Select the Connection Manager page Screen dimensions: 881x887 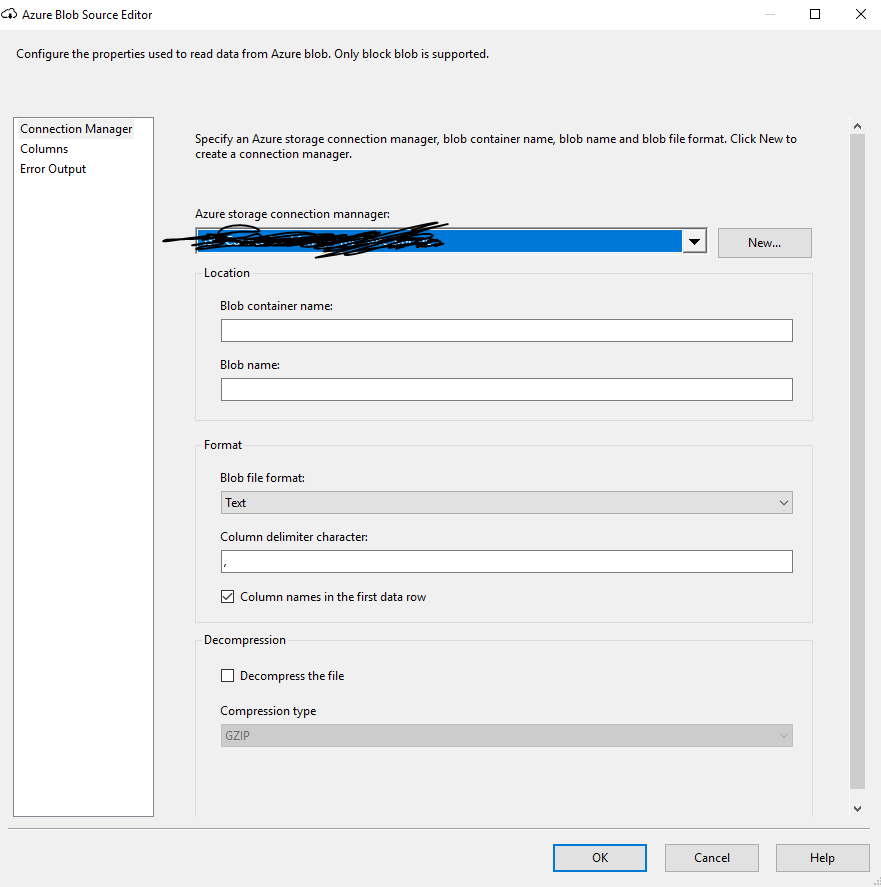pos(76,129)
